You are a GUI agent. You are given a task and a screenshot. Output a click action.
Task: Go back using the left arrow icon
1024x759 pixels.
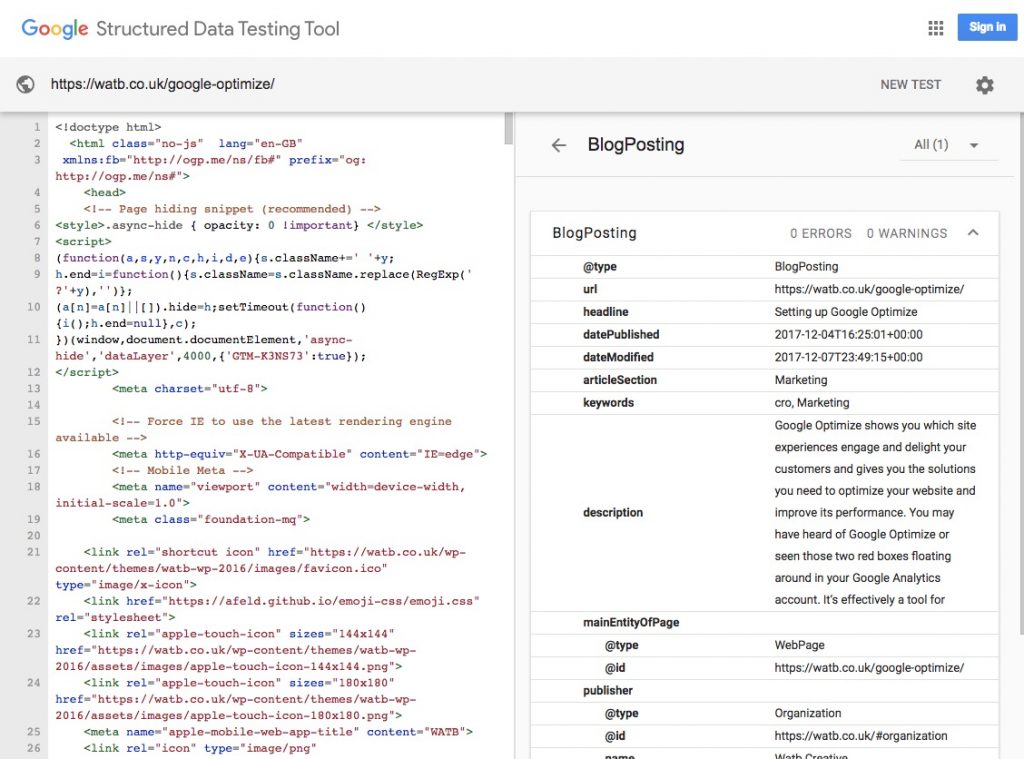[559, 145]
